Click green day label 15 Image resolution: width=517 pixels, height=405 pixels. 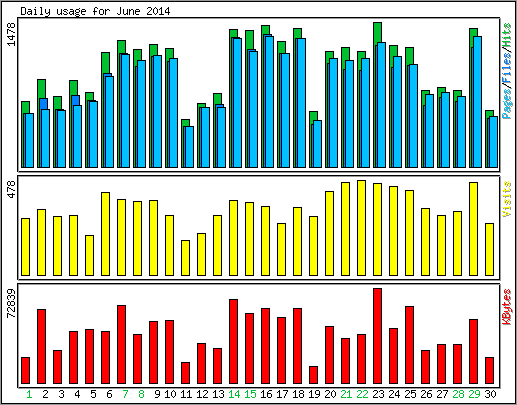click(250, 395)
